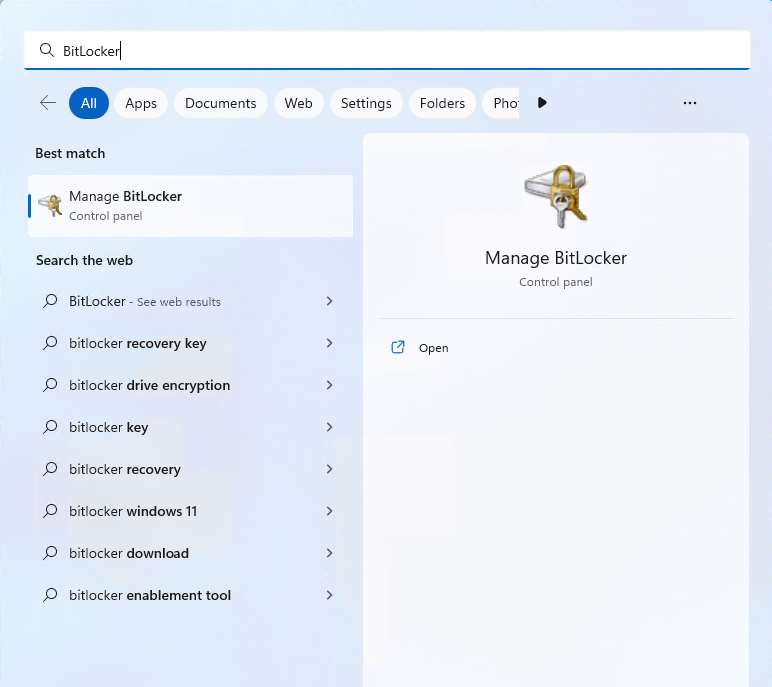The width and height of the screenshot is (772, 687).
Task: Click the search icon beside bitlocker key
Action: click(x=50, y=427)
